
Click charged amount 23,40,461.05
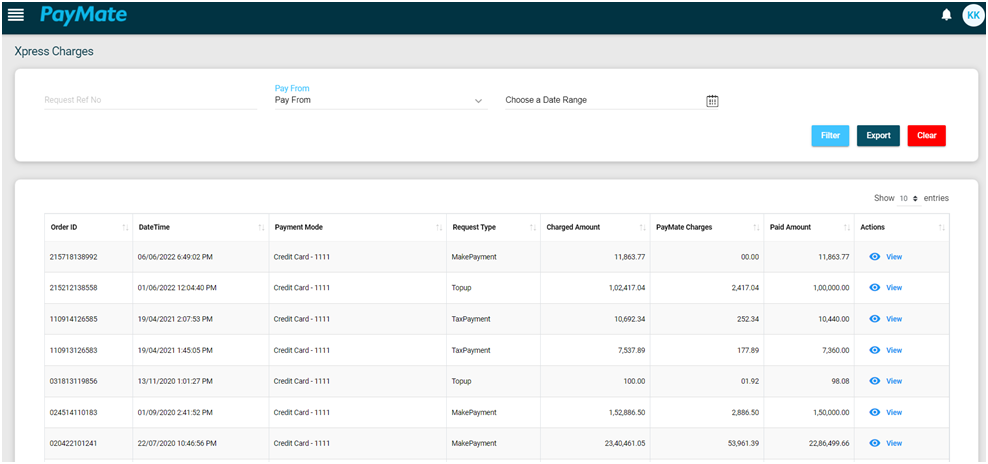(625, 443)
